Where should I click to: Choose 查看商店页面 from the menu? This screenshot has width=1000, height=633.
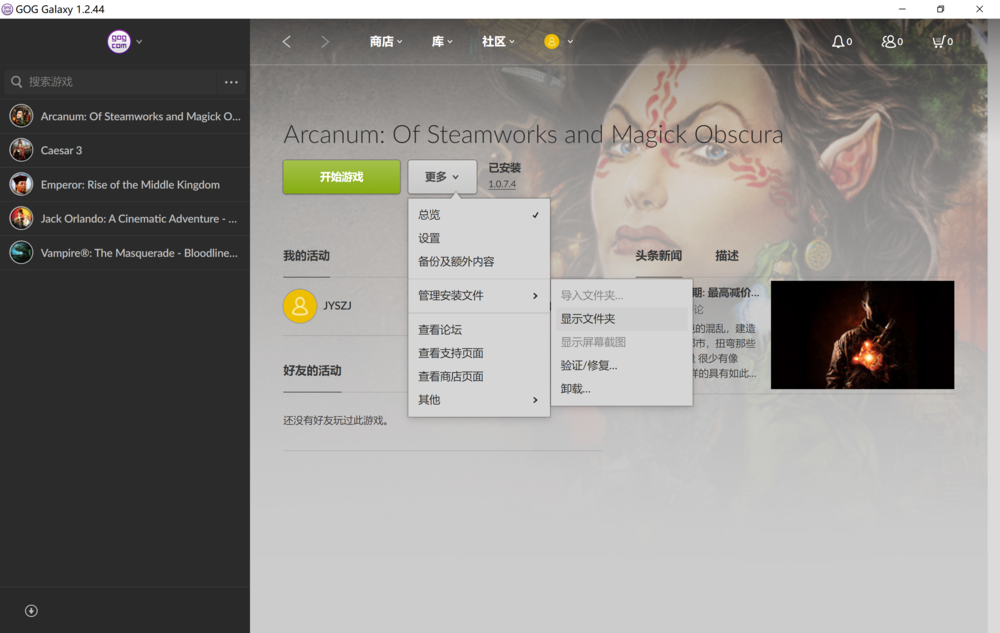[x=479, y=376]
